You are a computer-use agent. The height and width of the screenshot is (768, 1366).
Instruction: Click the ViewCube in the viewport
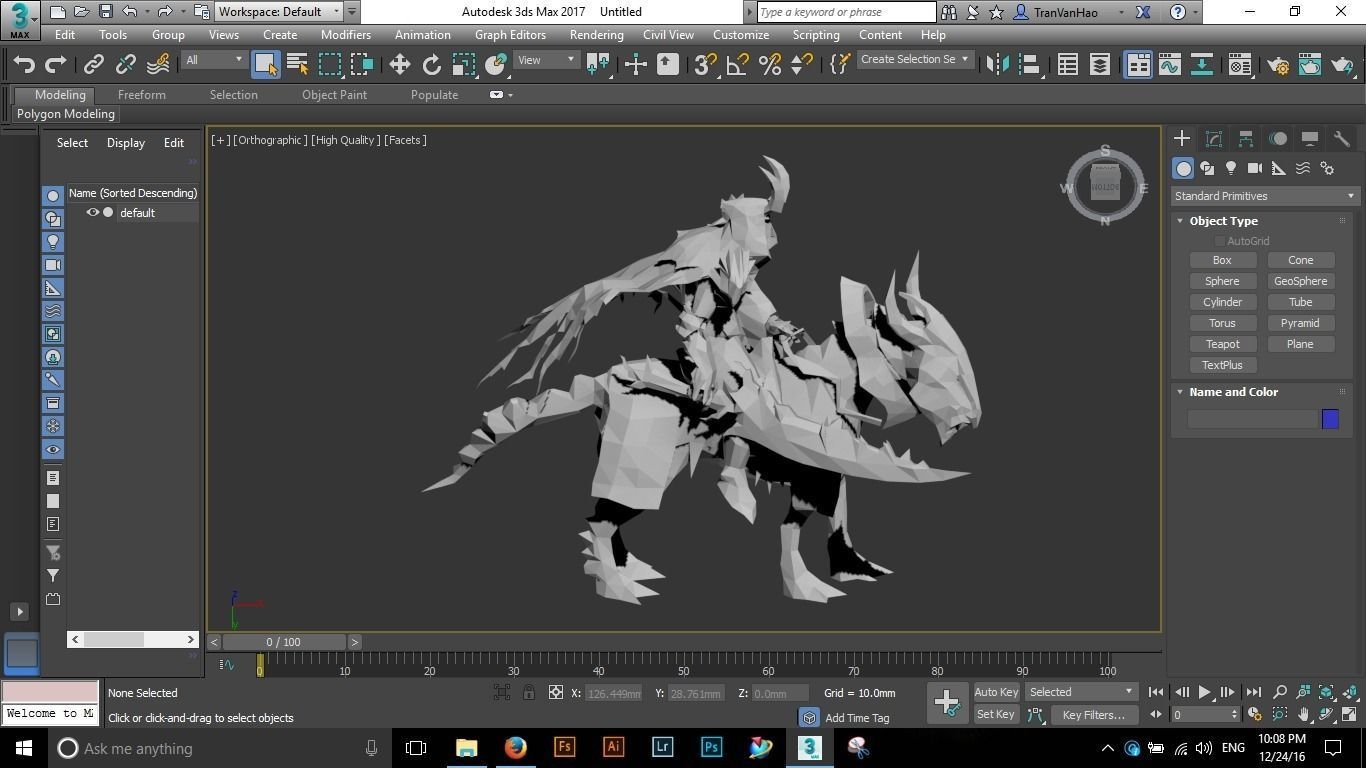(x=1105, y=186)
